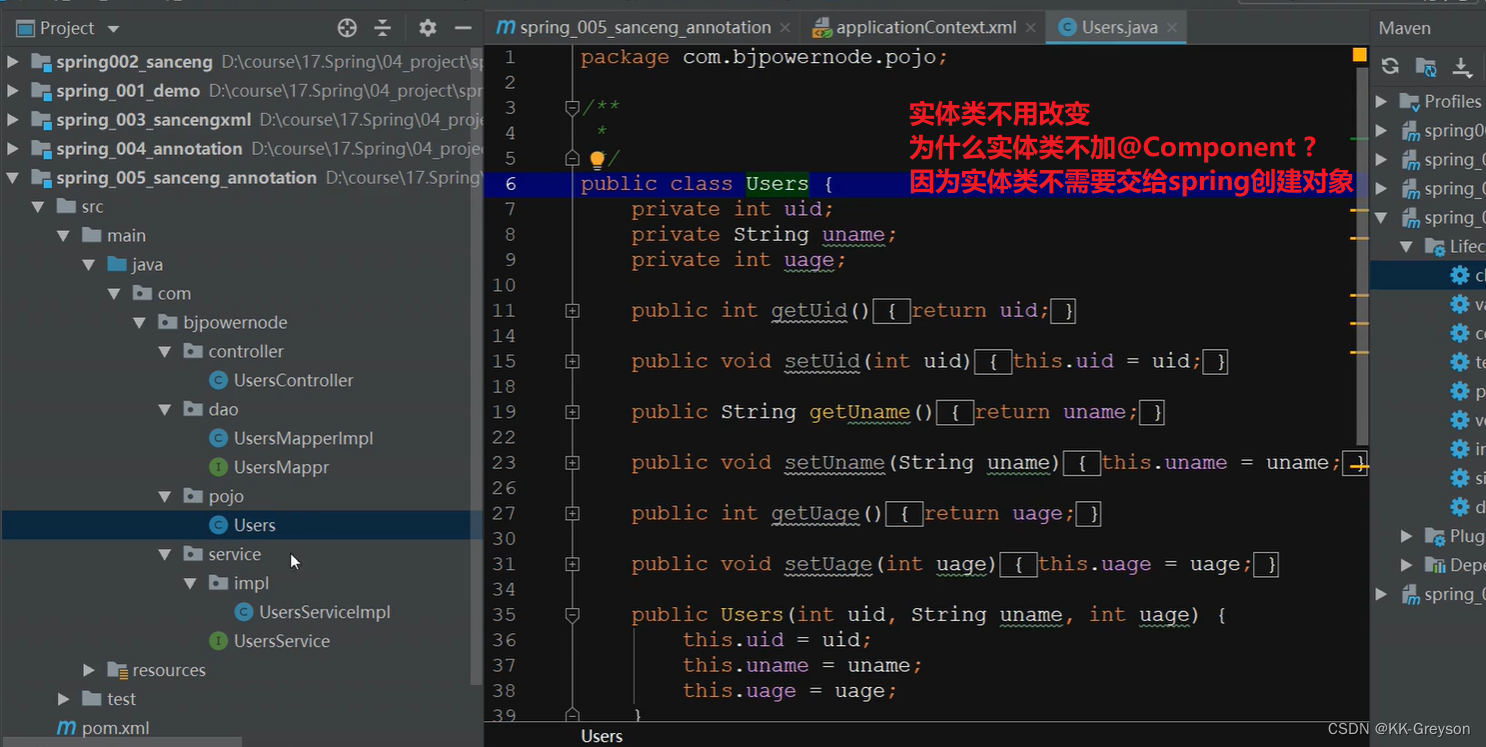Image resolution: width=1486 pixels, height=747 pixels.
Task: Select the java source folder
Action: point(146,265)
